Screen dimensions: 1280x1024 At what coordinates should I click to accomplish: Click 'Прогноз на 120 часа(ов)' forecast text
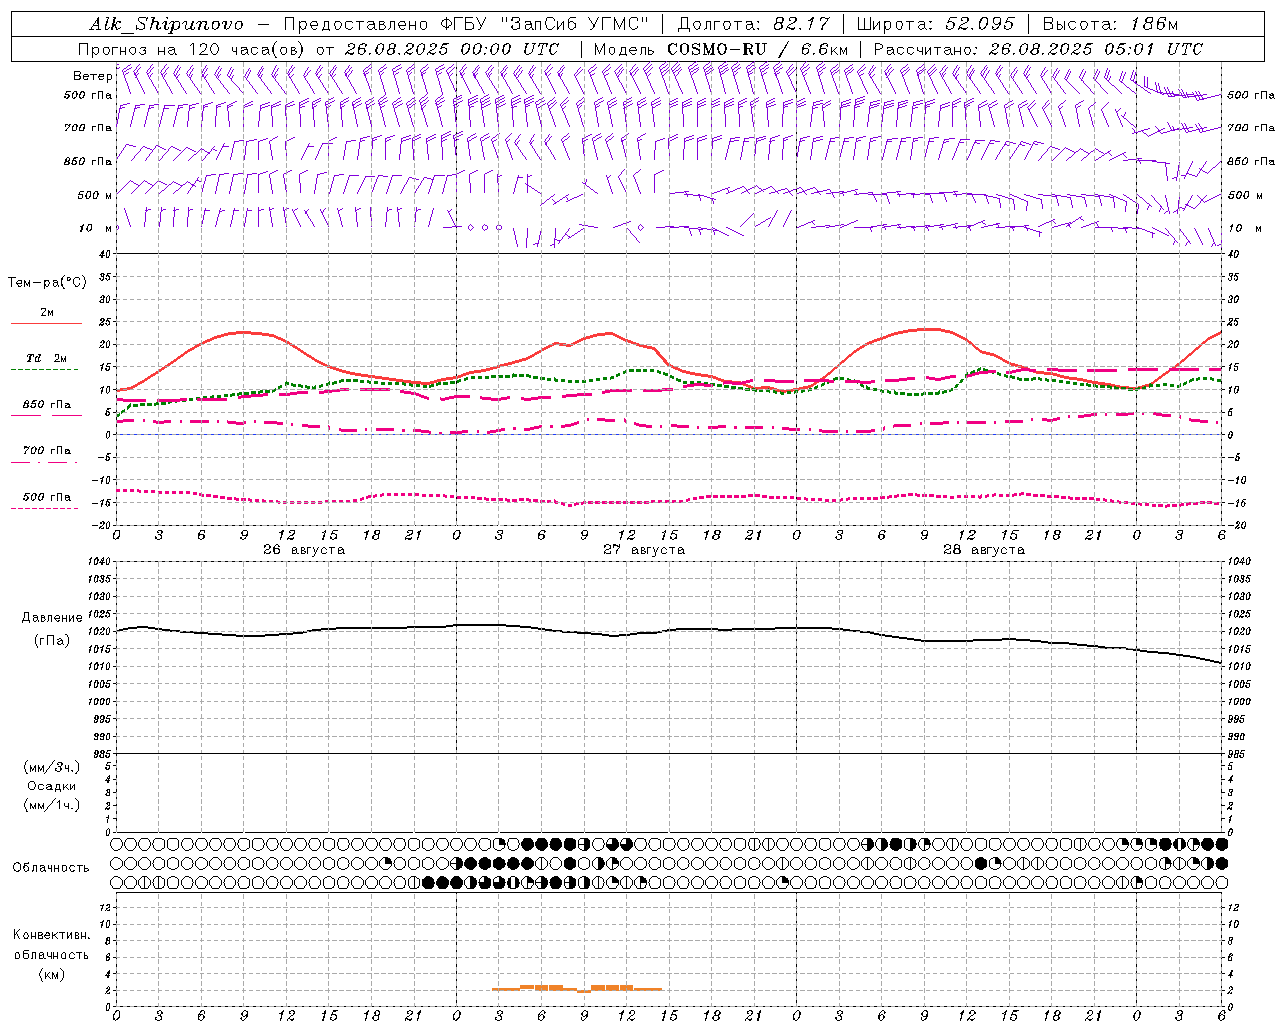coord(193,49)
